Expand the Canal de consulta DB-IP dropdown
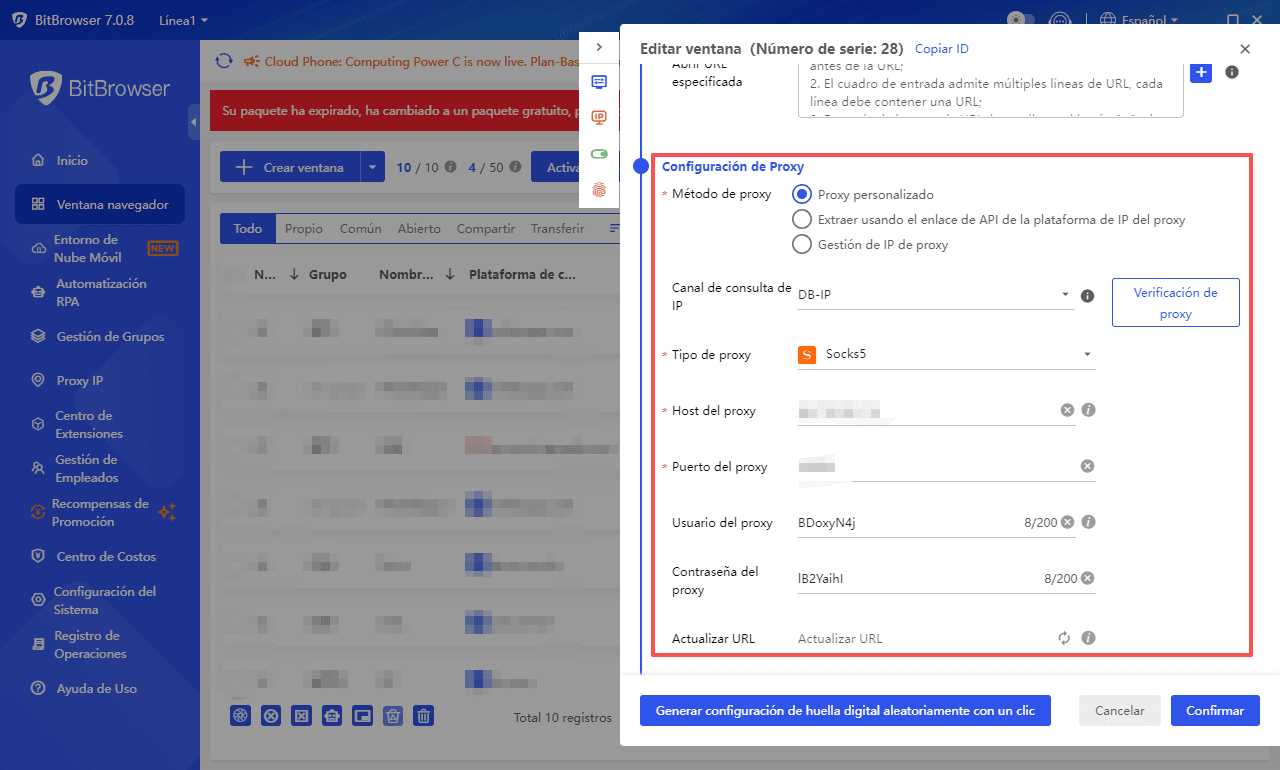The image size is (1280, 770). tap(934, 295)
